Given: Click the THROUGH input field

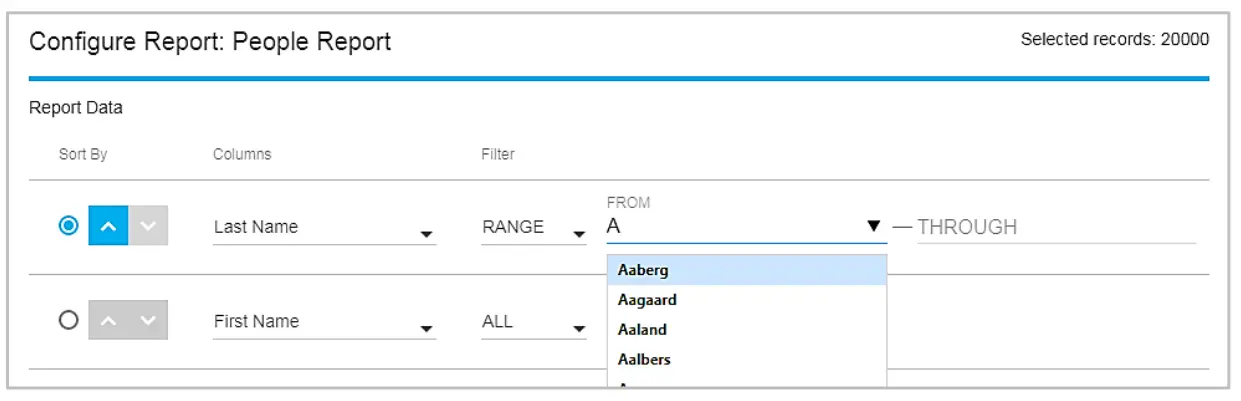Looking at the screenshot, I should click(x=1055, y=227).
